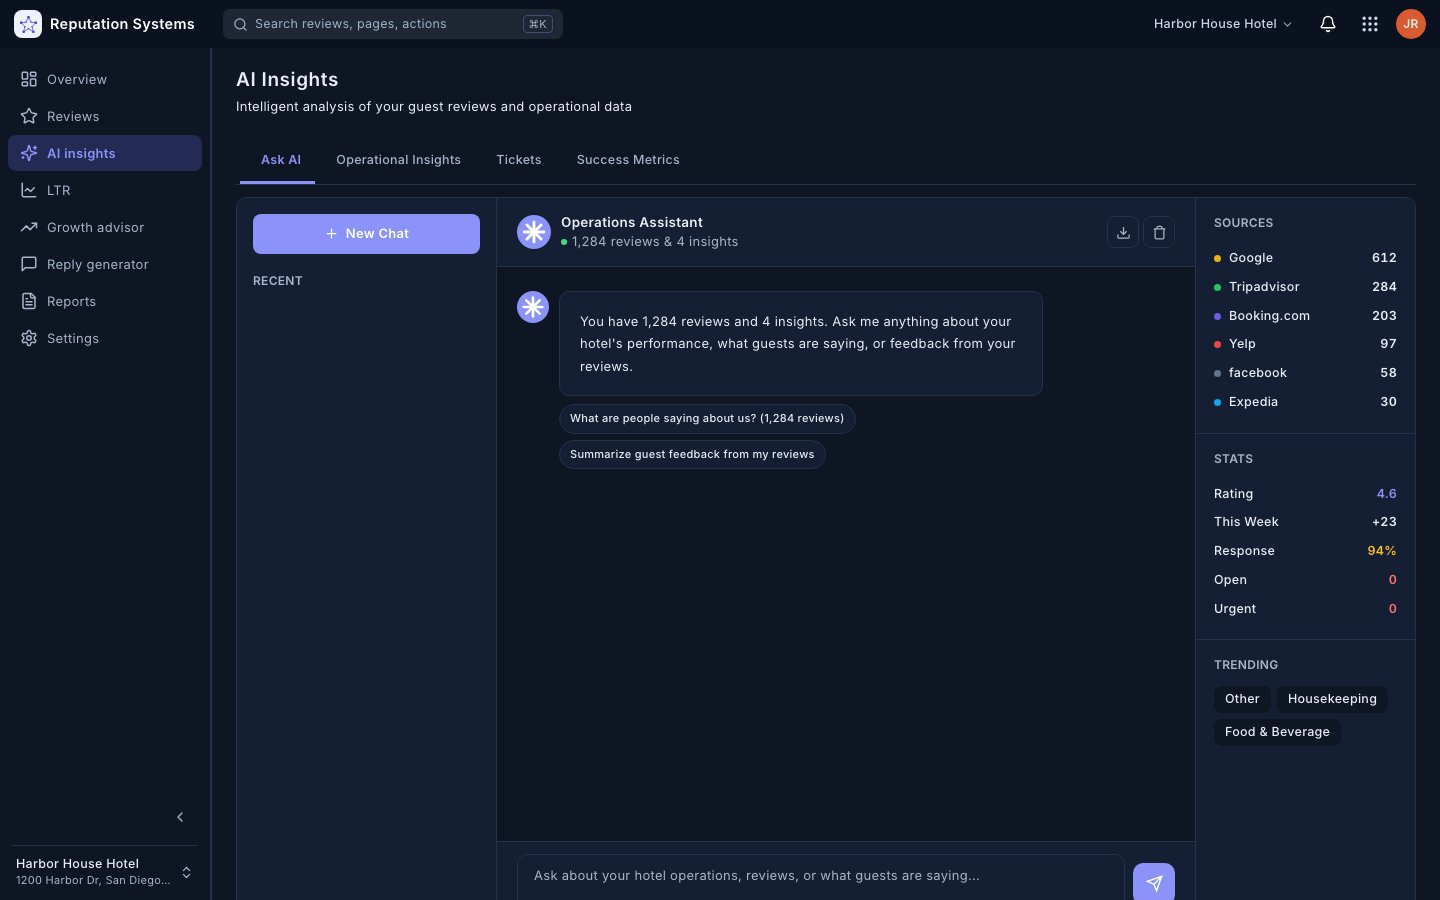Switch to Operational Insights tab
The width and height of the screenshot is (1440, 900).
click(398, 160)
